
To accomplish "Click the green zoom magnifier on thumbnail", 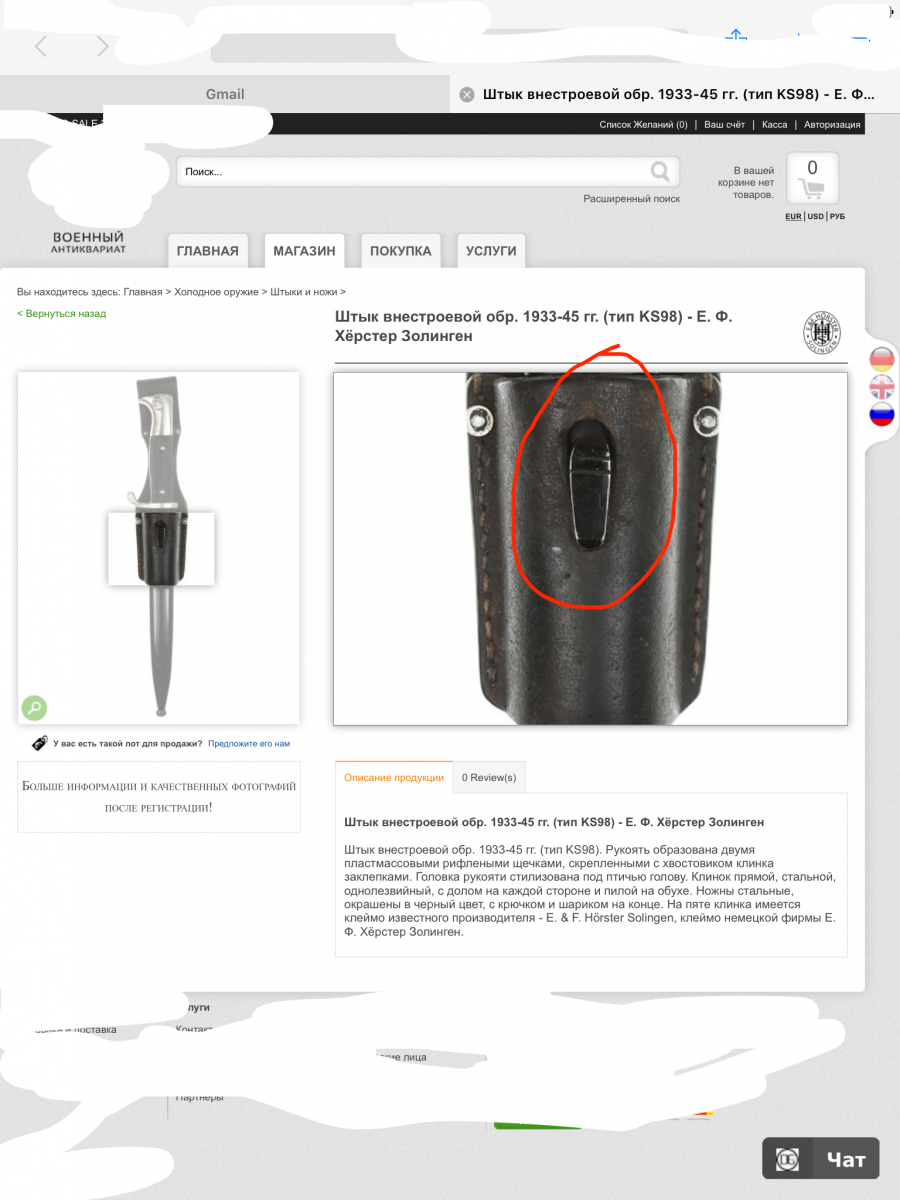I will [34, 708].
